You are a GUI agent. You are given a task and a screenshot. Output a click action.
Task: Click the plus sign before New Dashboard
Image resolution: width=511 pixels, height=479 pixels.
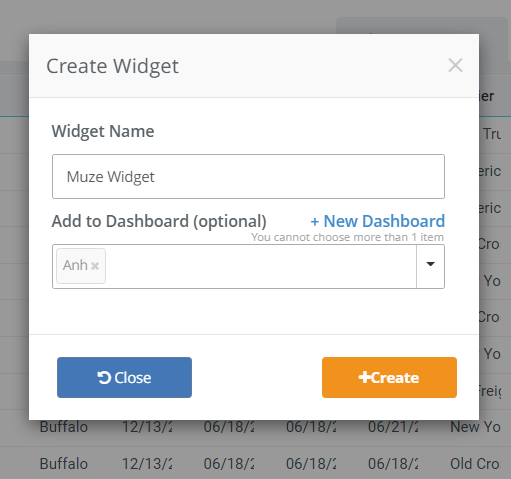[315, 222]
